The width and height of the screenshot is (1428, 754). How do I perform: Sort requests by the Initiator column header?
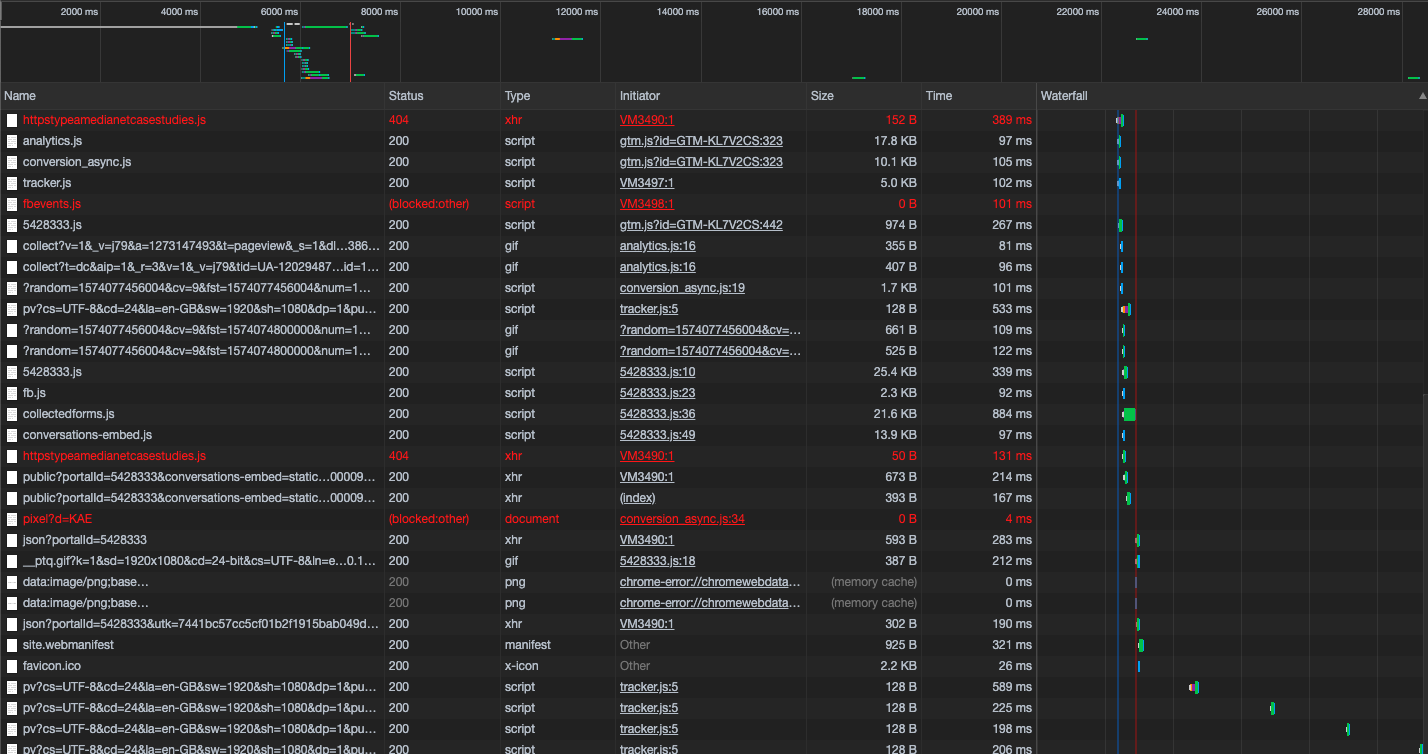point(712,96)
